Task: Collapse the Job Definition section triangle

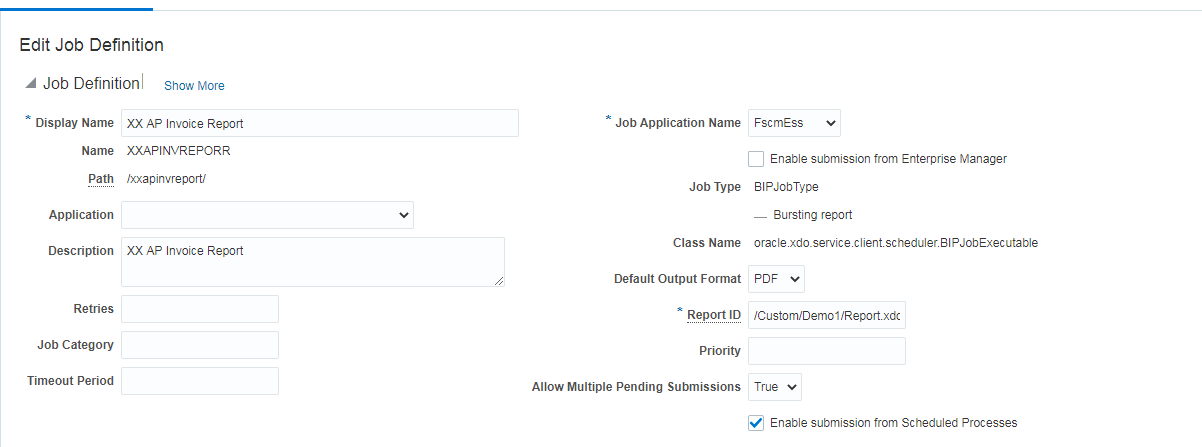Action: tap(31, 84)
